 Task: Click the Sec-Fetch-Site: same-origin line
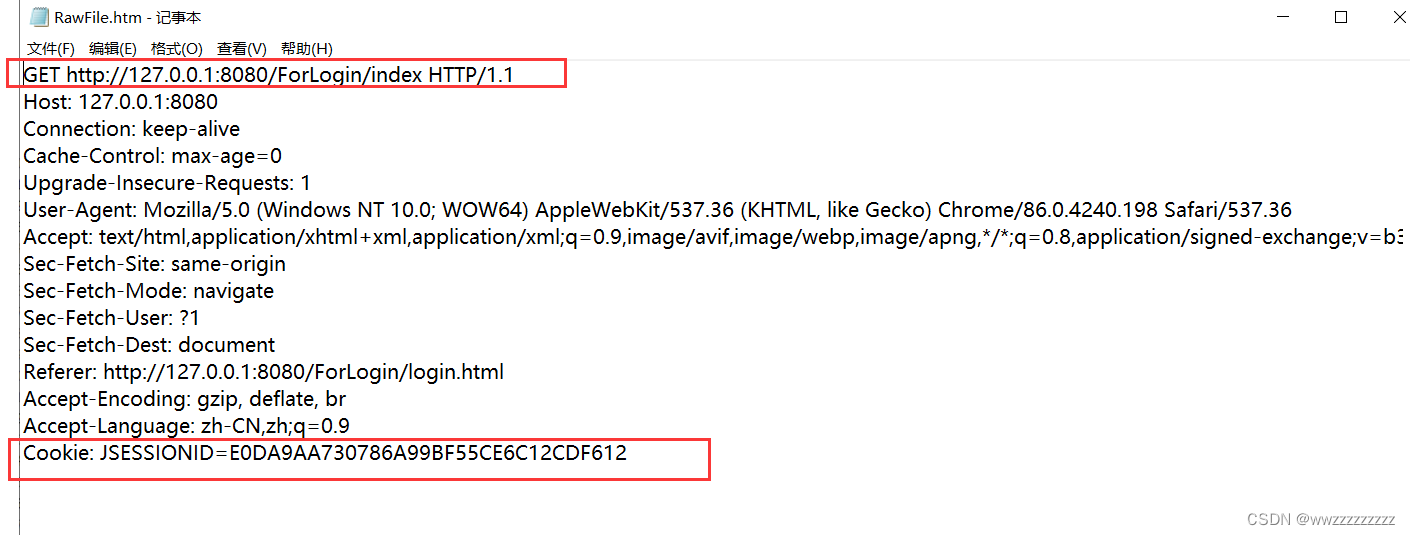[154, 264]
